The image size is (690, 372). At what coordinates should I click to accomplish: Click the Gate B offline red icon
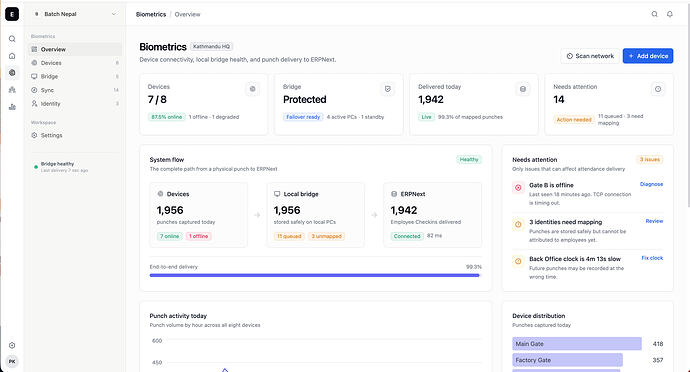[518, 188]
